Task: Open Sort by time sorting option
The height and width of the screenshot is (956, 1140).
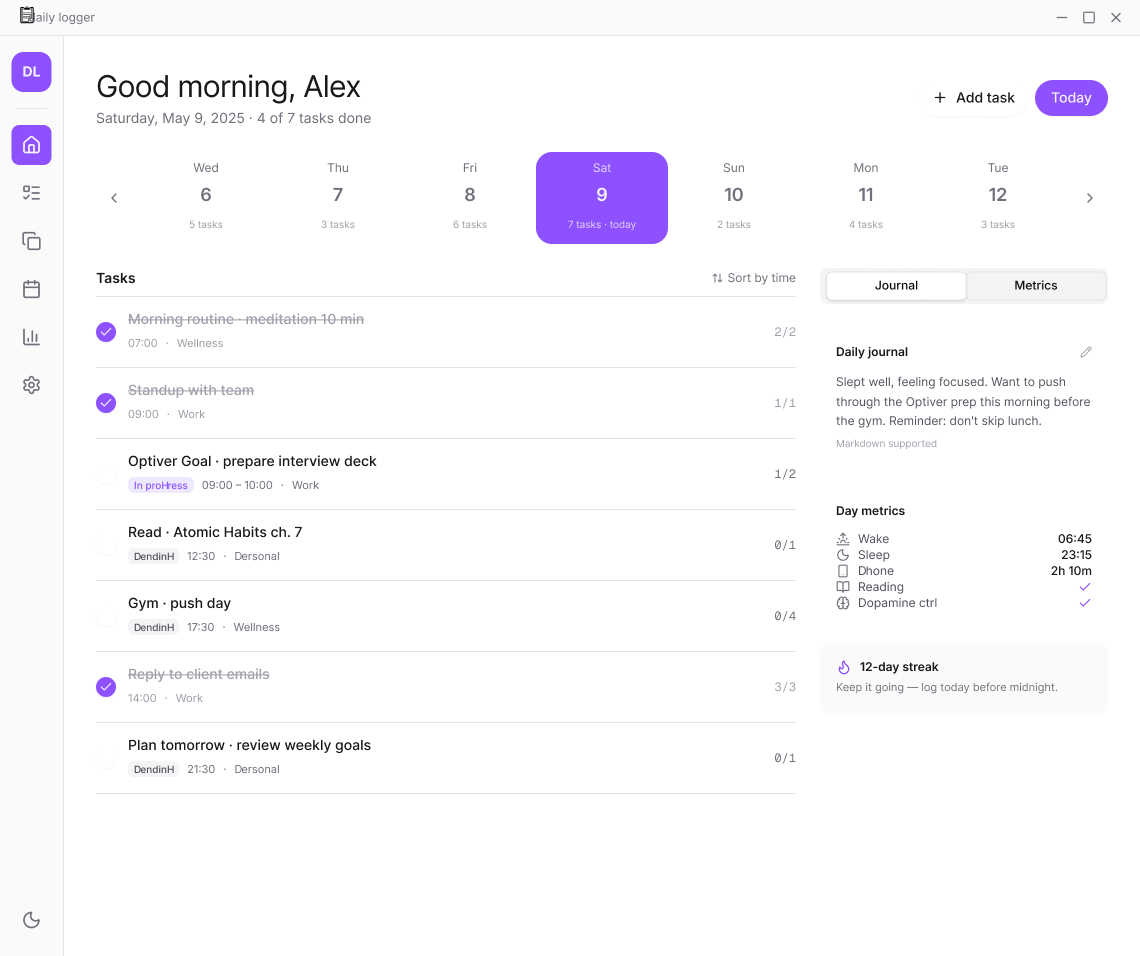Action: pyautogui.click(x=754, y=278)
